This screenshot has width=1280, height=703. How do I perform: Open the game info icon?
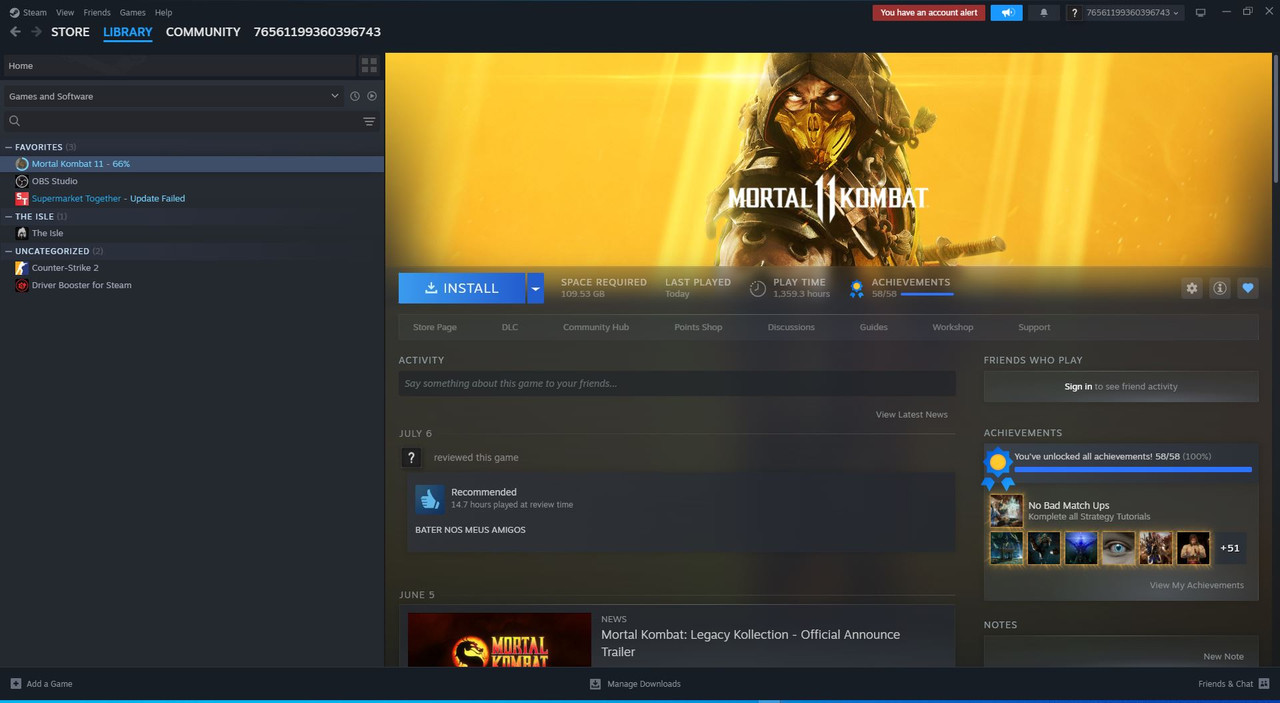[1219, 288]
